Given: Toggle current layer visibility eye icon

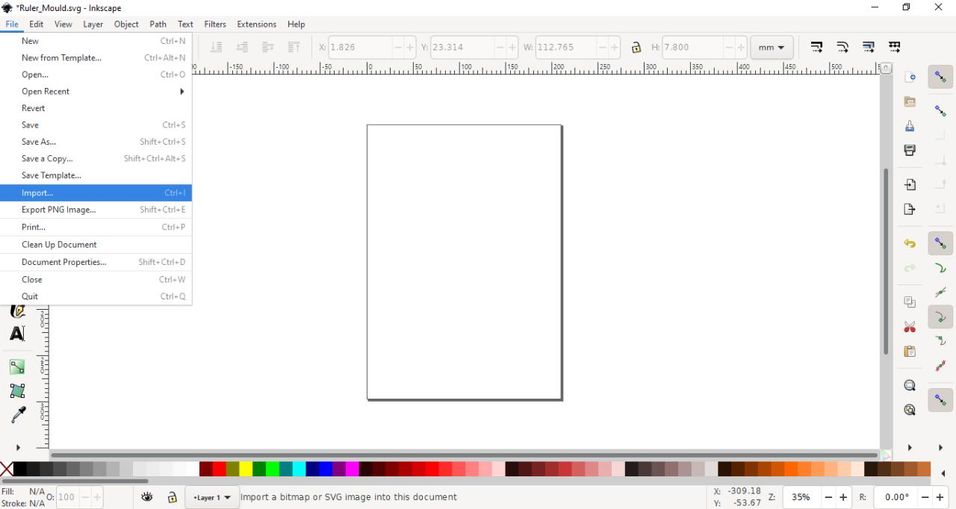Looking at the screenshot, I should [147, 497].
